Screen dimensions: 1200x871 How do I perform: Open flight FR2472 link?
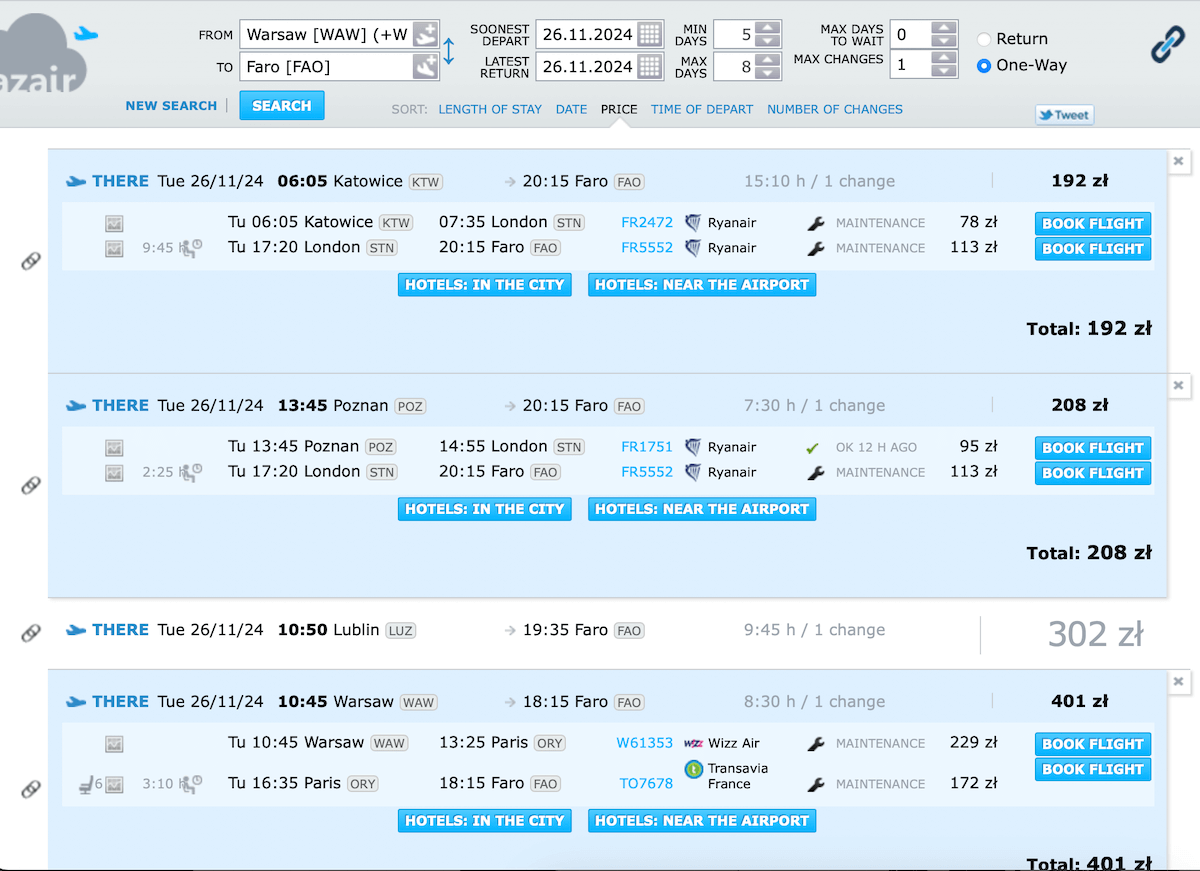point(647,223)
